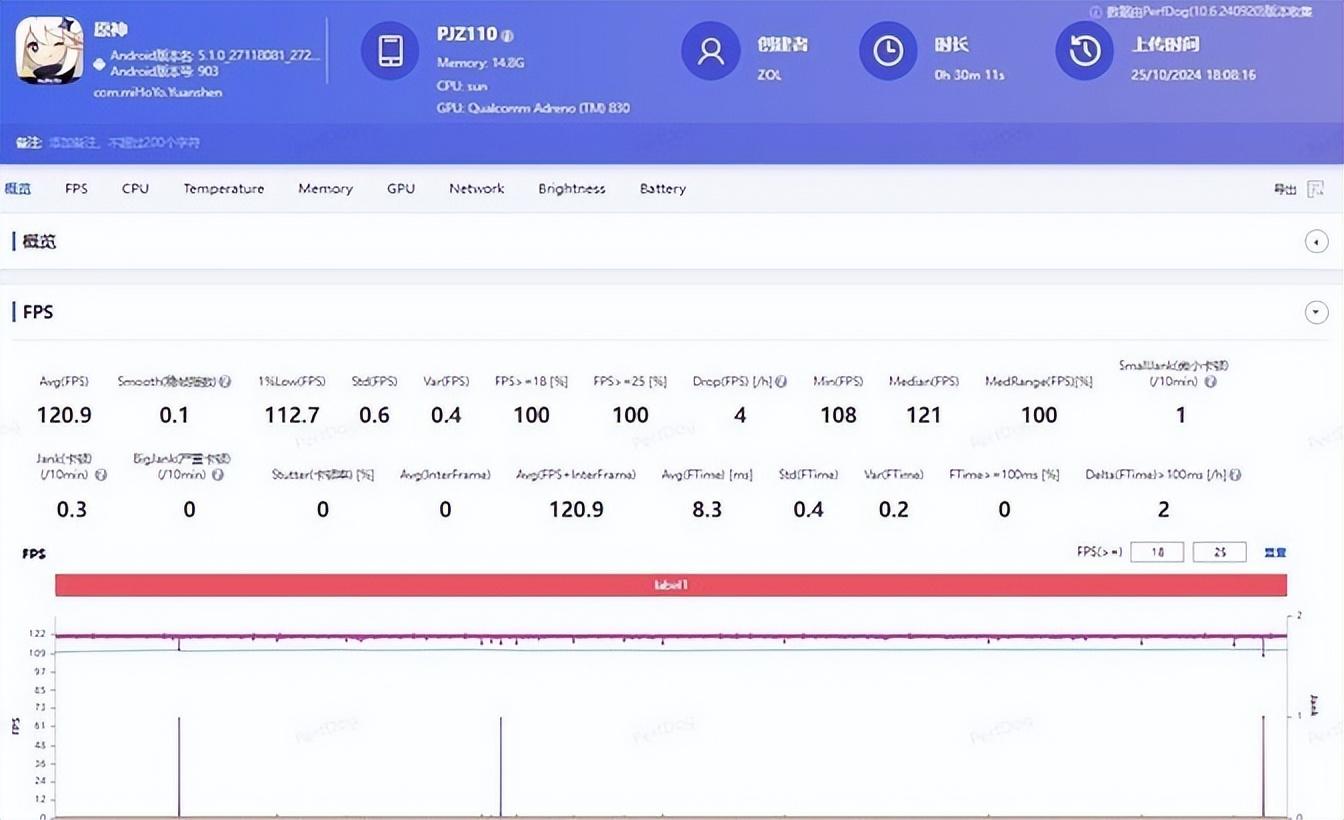Viewport: 1344px width, 820px height.
Task: Click the help icon next to Smooth
Action: (225, 381)
